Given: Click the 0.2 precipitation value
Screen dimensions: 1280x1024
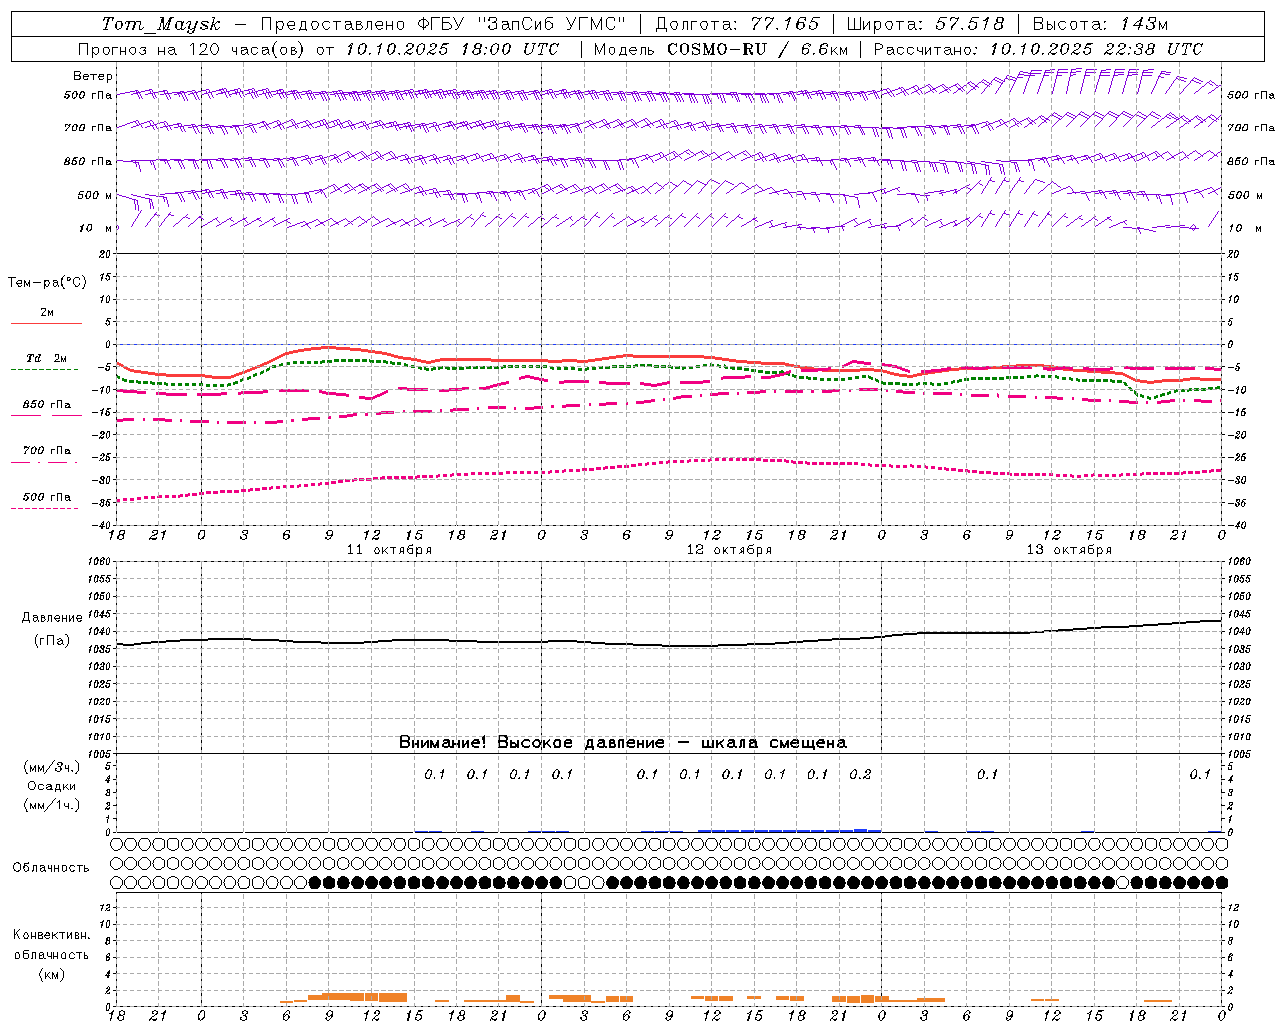Looking at the screenshot, I should (x=860, y=774).
